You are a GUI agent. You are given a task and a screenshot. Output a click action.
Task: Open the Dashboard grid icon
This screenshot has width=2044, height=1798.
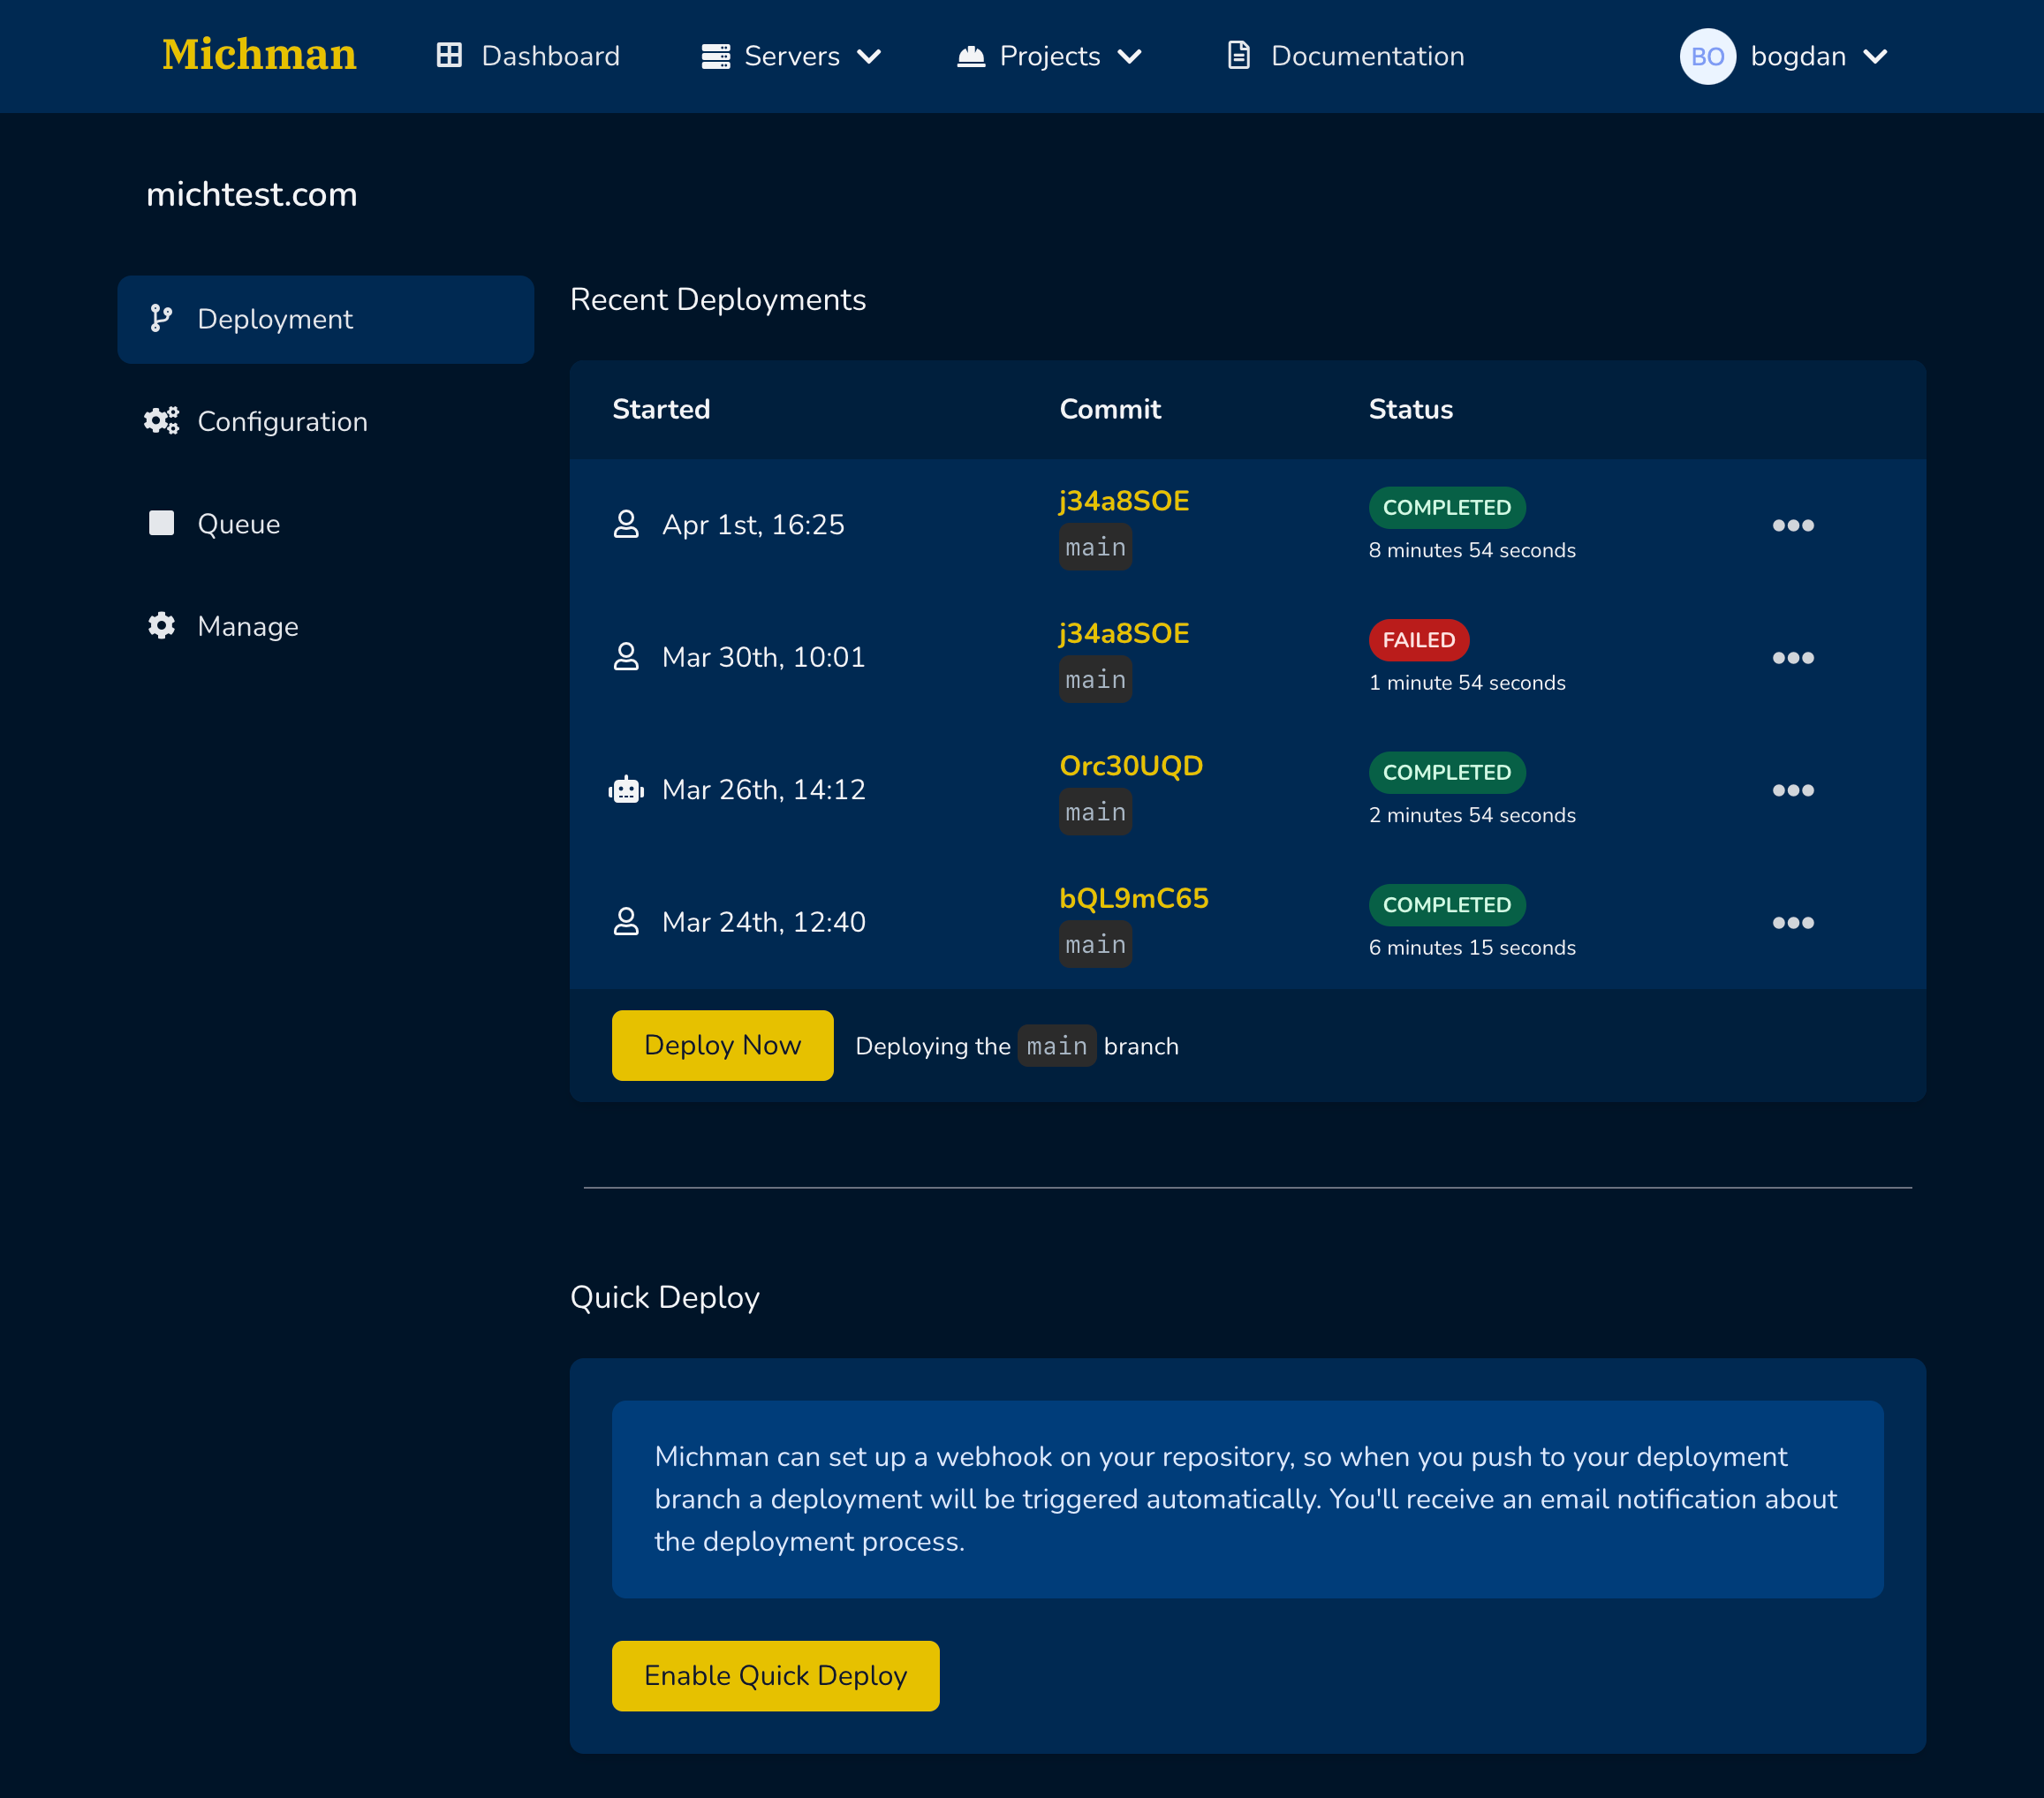(x=449, y=56)
